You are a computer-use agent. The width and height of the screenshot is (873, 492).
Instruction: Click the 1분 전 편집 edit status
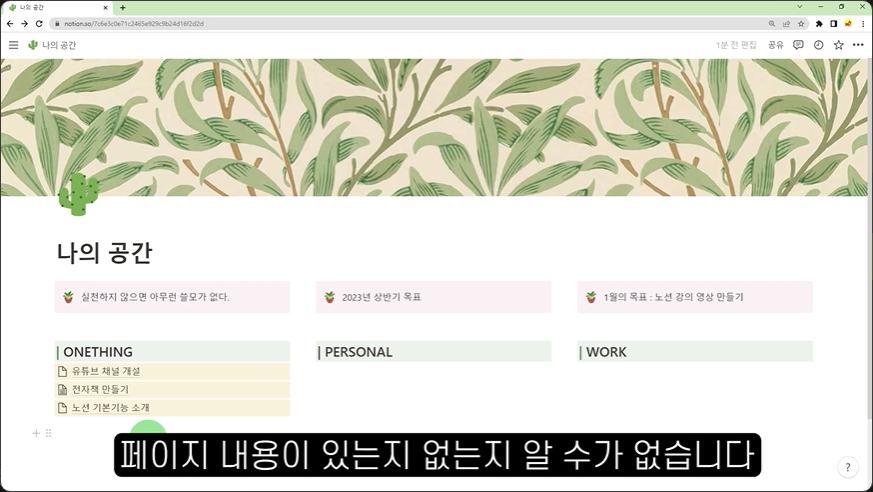736,45
